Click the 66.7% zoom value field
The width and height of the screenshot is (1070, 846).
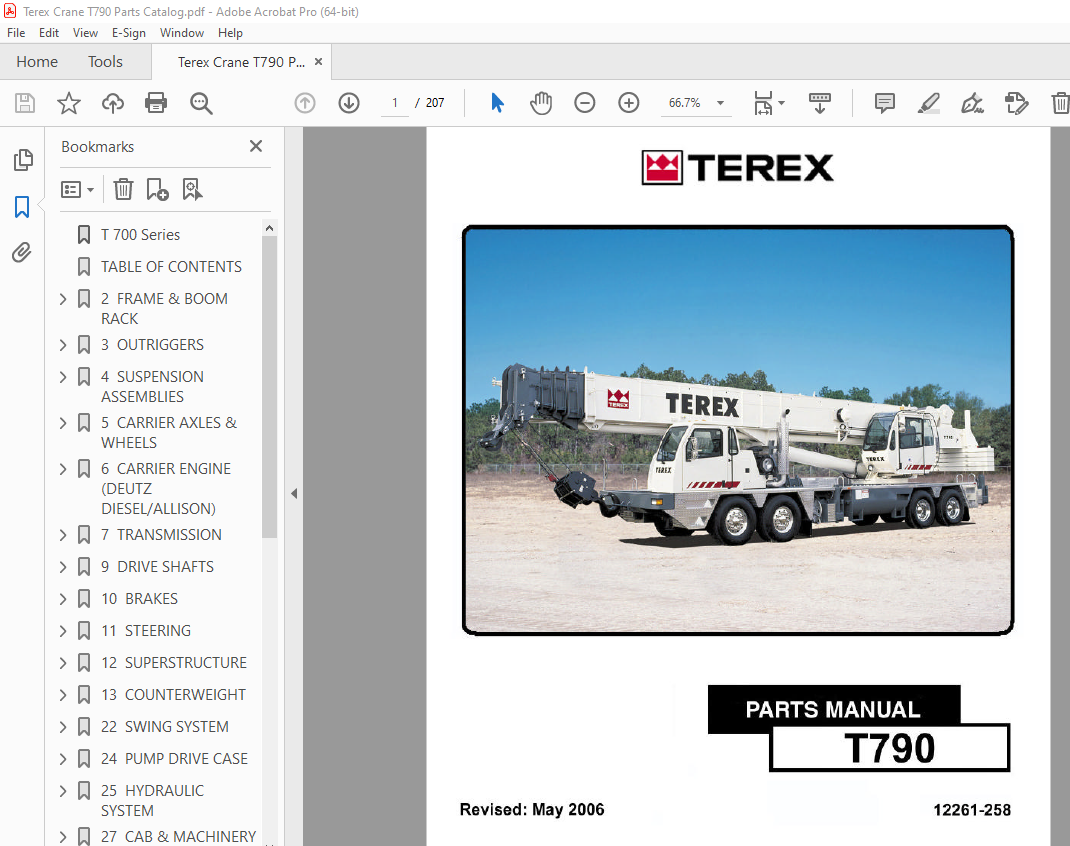(x=684, y=103)
